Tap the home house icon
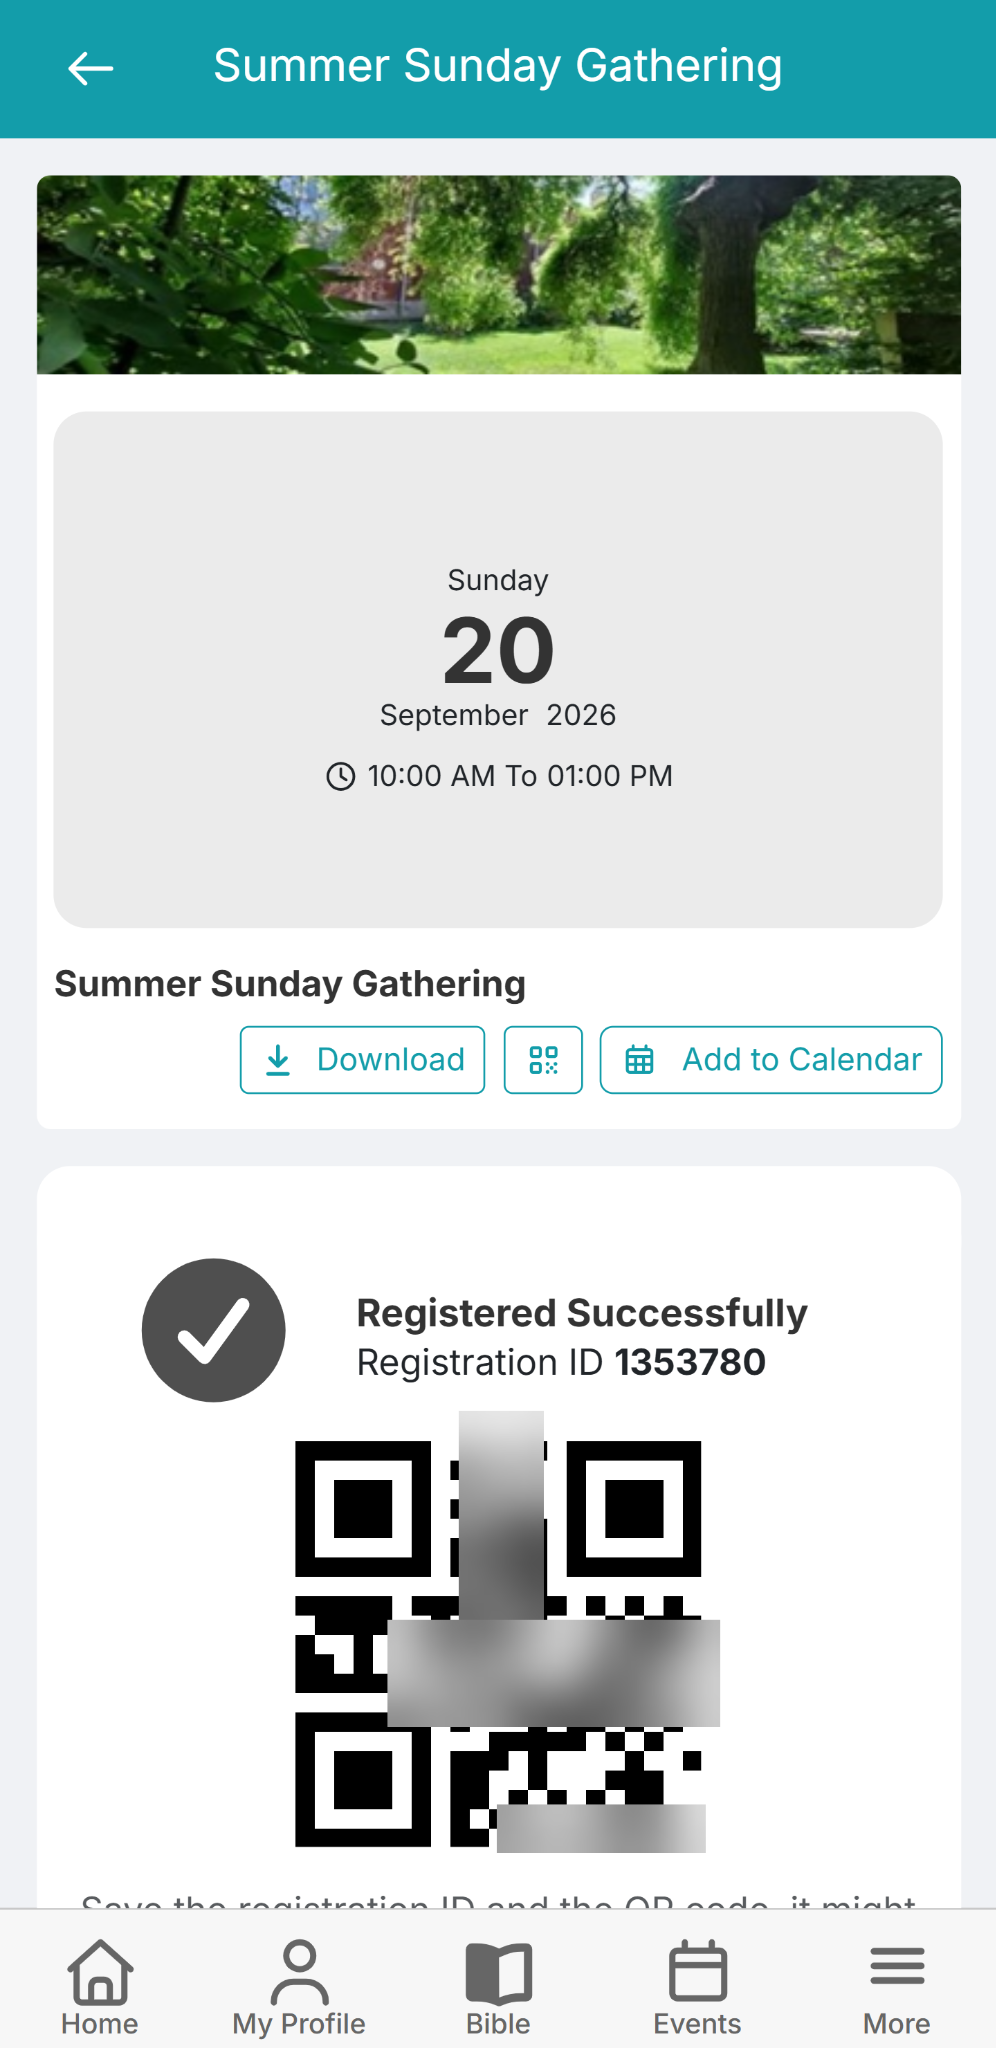Screen dimensions: 996x2048 click(x=100, y=1970)
